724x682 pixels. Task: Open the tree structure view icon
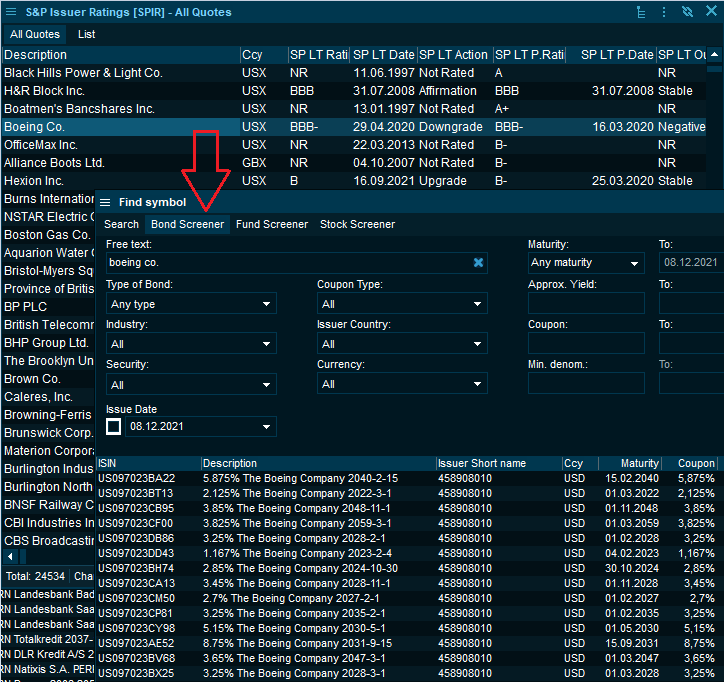point(641,12)
